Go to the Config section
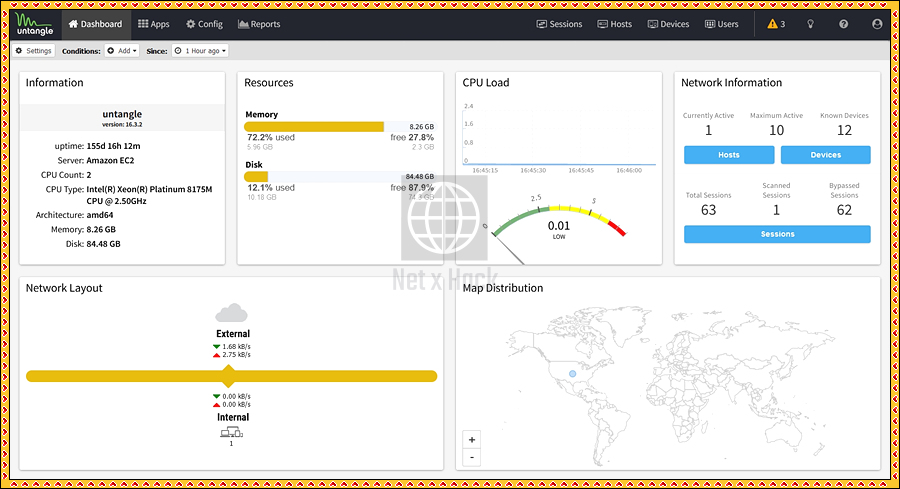This screenshot has height=489, width=900. coord(204,24)
